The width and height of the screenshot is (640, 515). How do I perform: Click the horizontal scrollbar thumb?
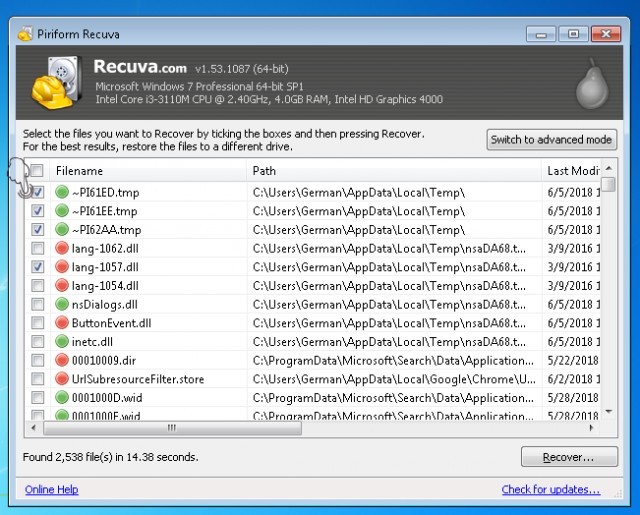point(172,428)
